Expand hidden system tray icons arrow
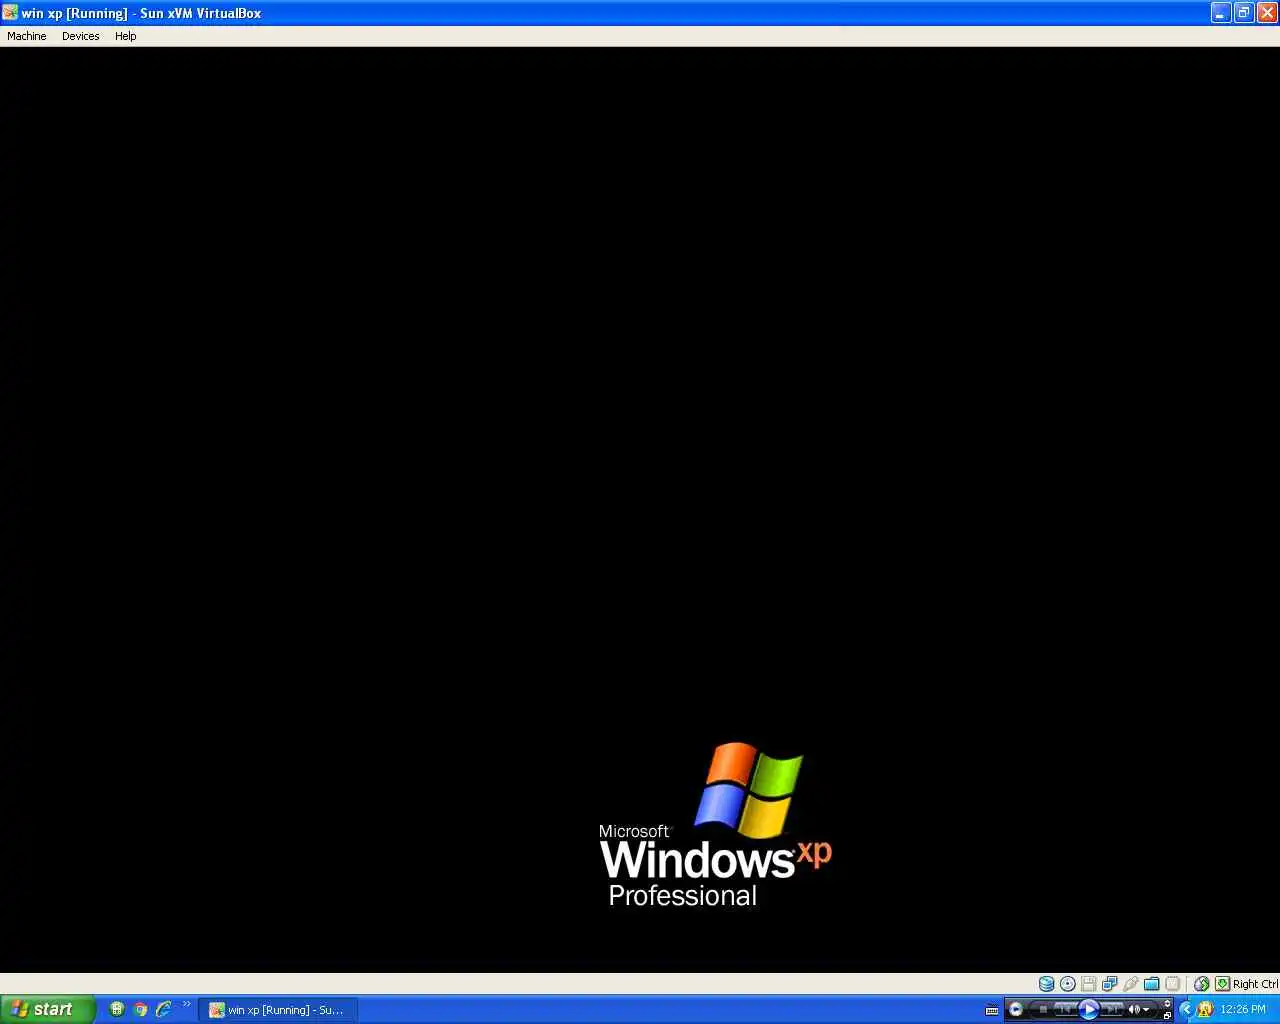The image size is (1280, 1024). tap(1187, 1009)
